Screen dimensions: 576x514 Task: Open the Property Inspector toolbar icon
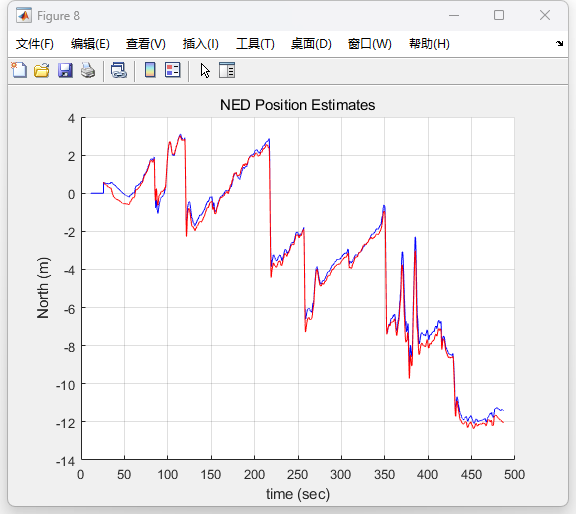point(227,70)
